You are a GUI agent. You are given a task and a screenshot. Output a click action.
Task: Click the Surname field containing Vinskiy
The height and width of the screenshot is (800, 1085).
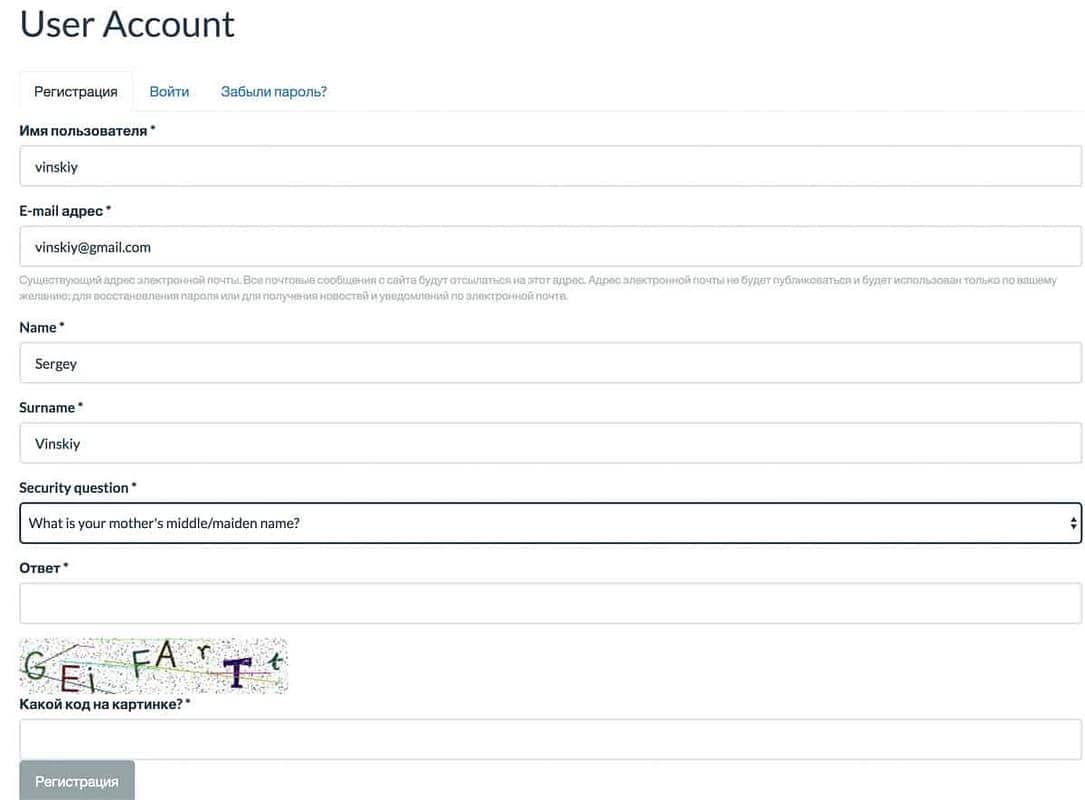[550, 443]
